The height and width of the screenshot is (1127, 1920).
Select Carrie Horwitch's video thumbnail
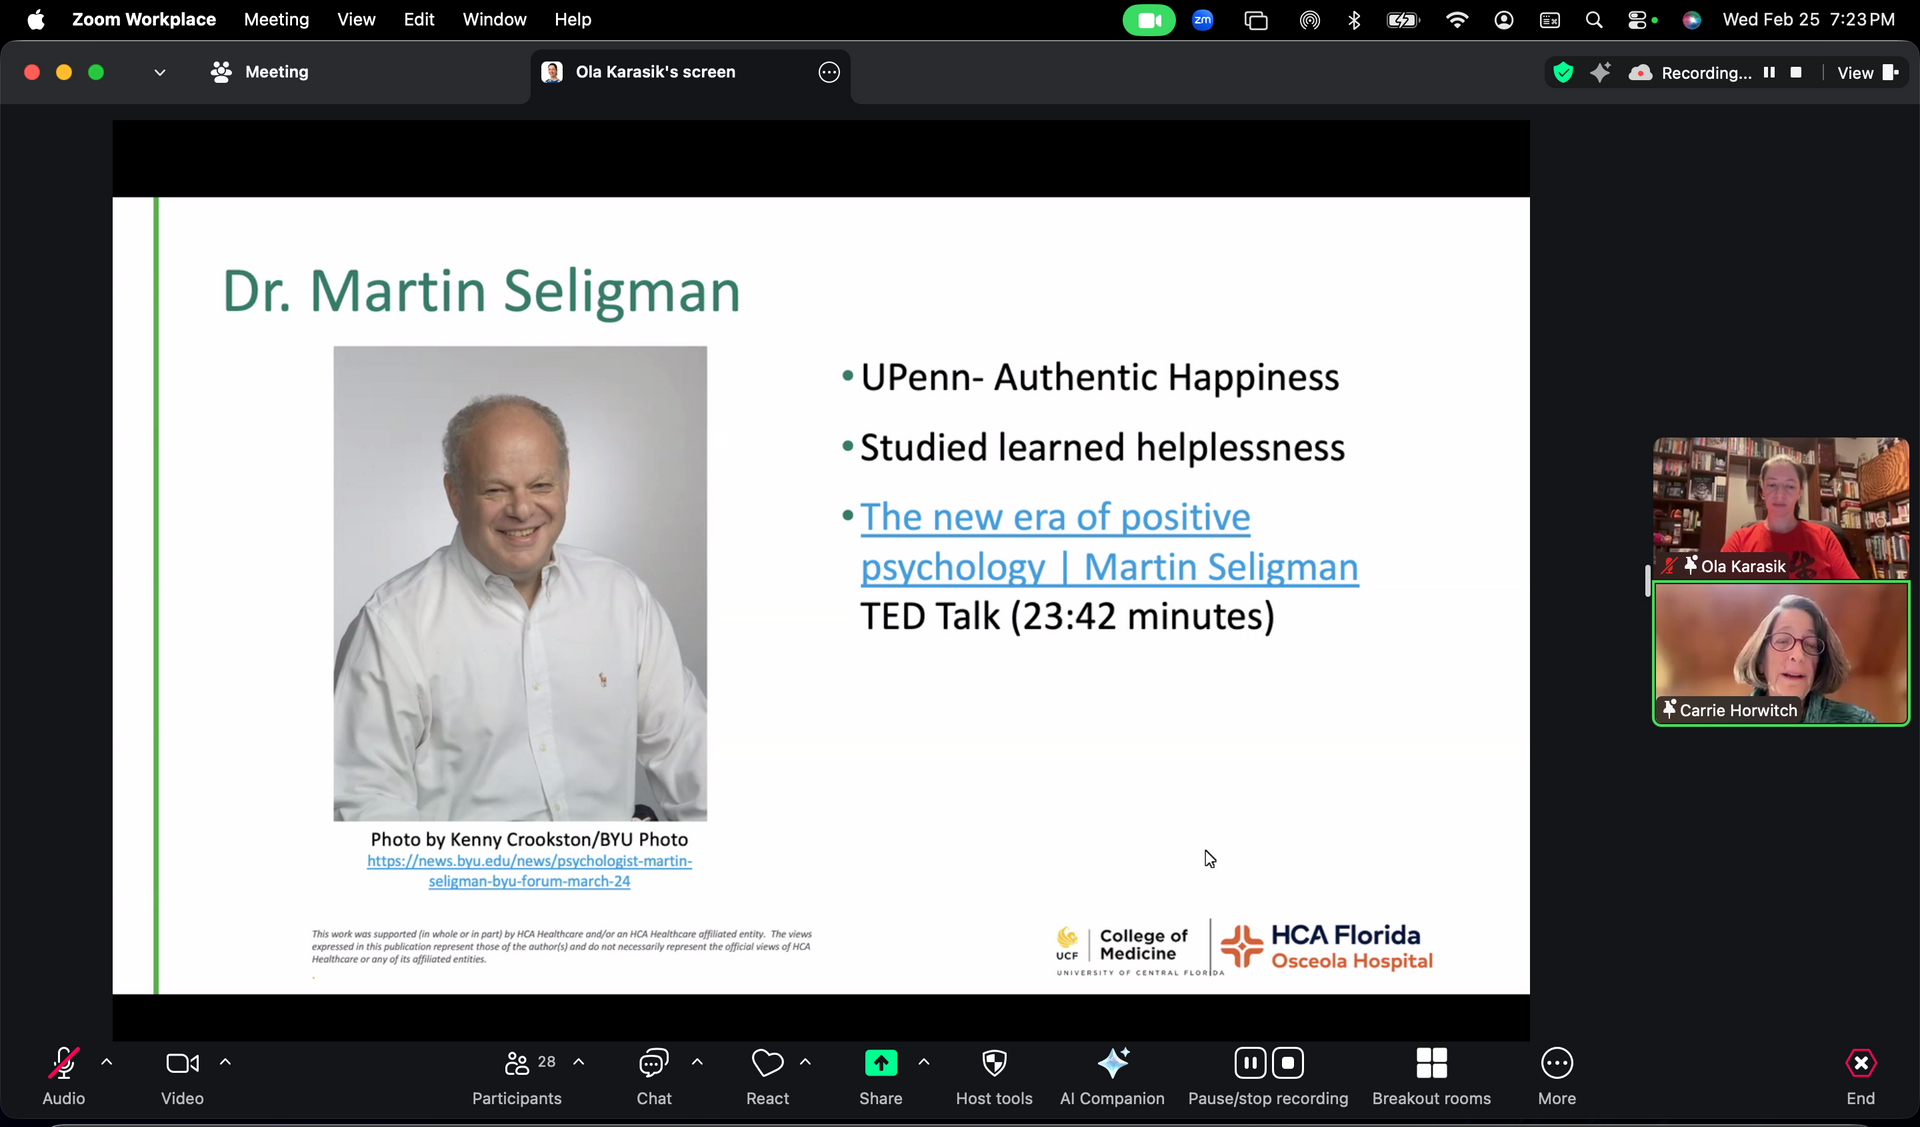(1780, 653)
